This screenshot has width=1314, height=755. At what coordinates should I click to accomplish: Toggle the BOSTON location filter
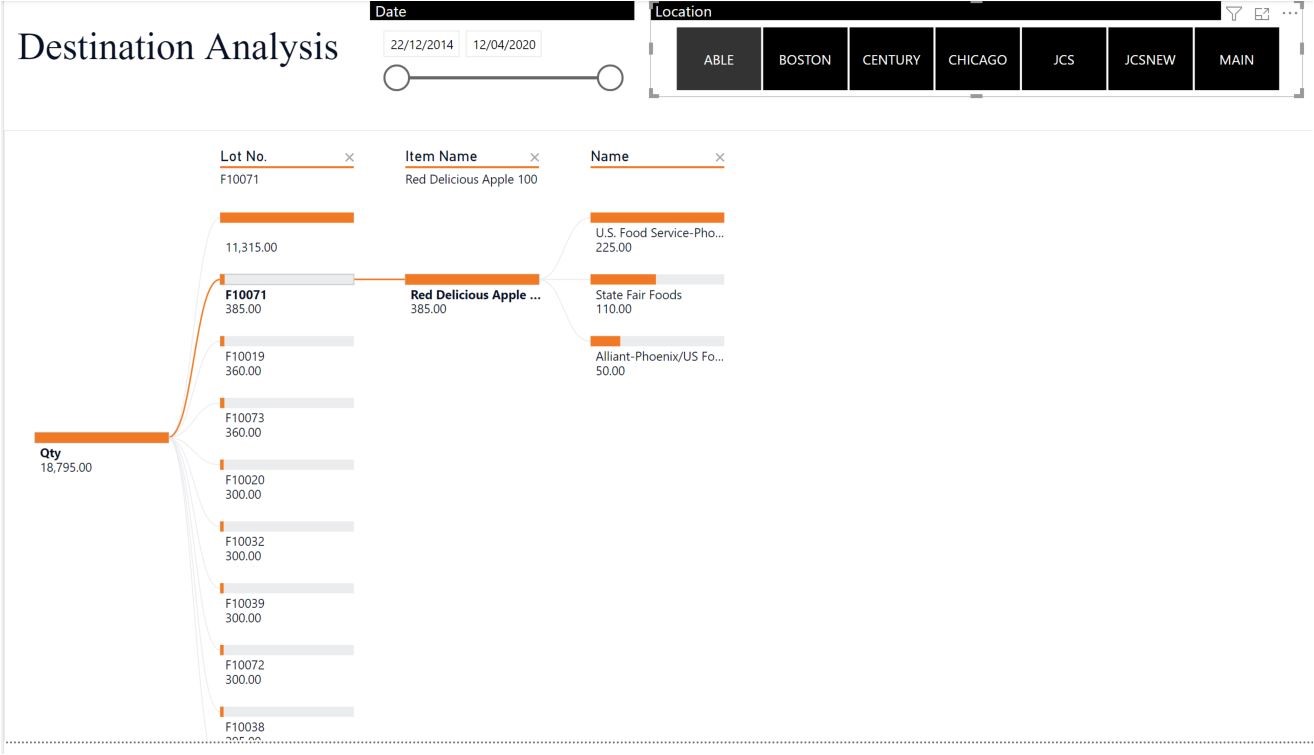point(805,59)
